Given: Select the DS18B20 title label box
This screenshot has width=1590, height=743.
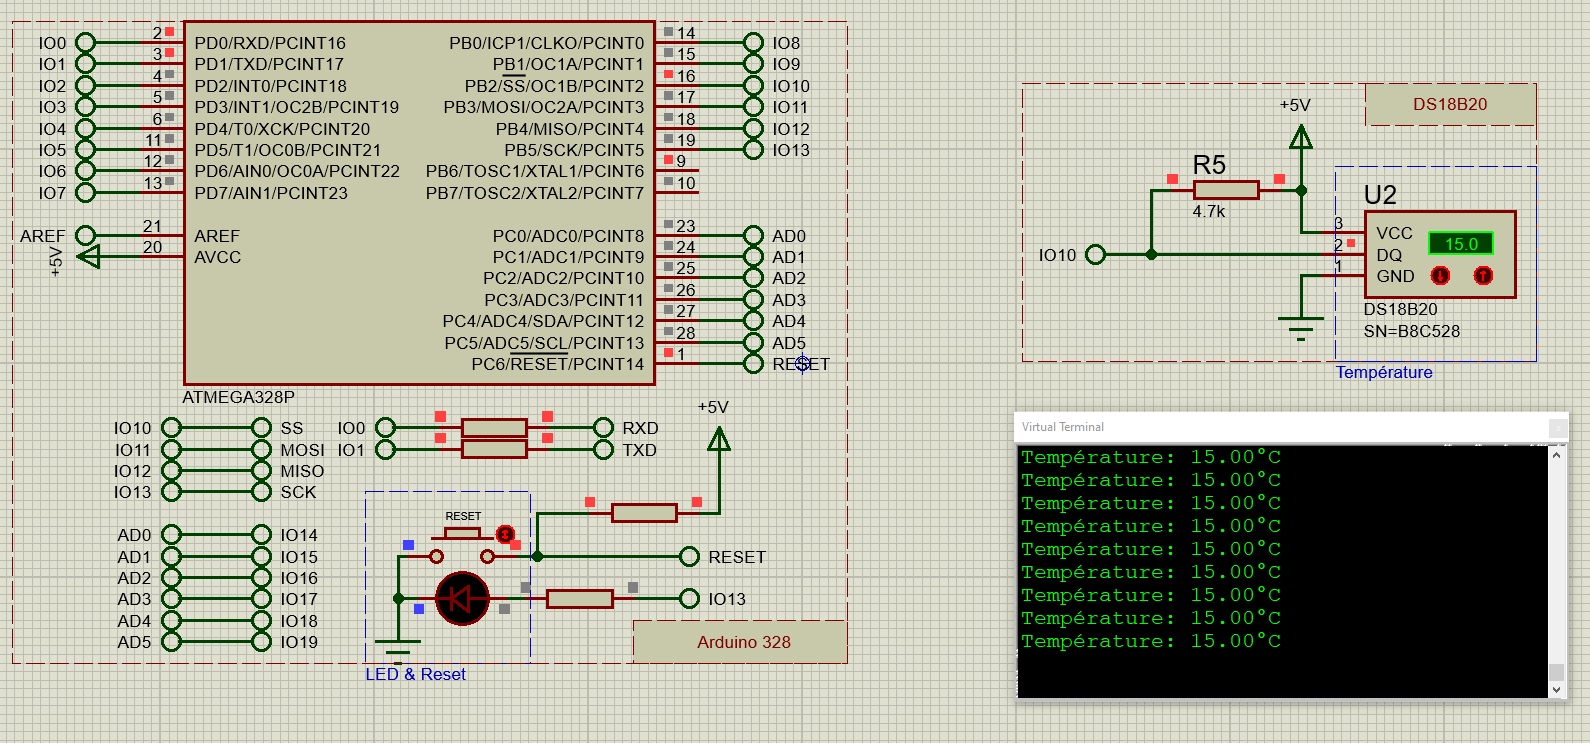Looking at the screenshot, I should 1449,105.
